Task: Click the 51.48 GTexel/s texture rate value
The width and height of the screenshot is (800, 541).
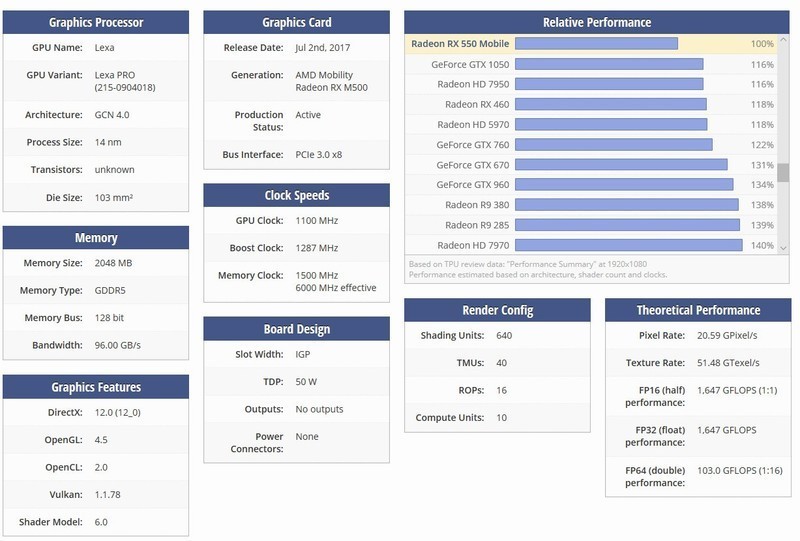Action: (x=728, y=363)
